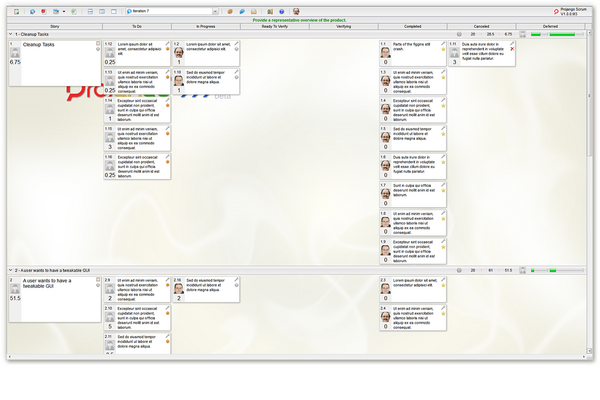Screen dimensions: 600x400
Task: Click the orange status dot on task 1.16
Action: [168, 162]
